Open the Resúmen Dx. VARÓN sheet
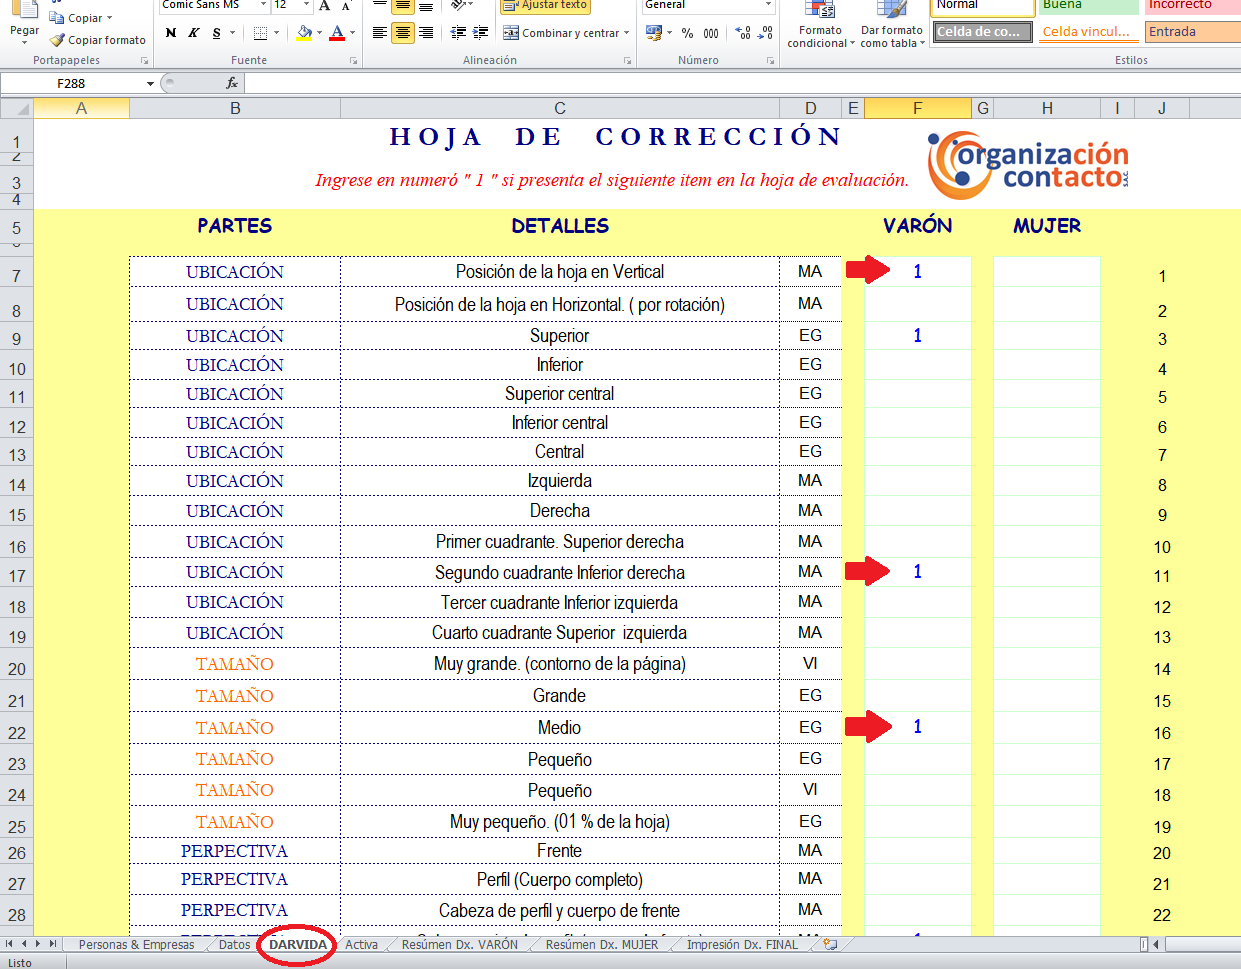 [x=459, y=943]
